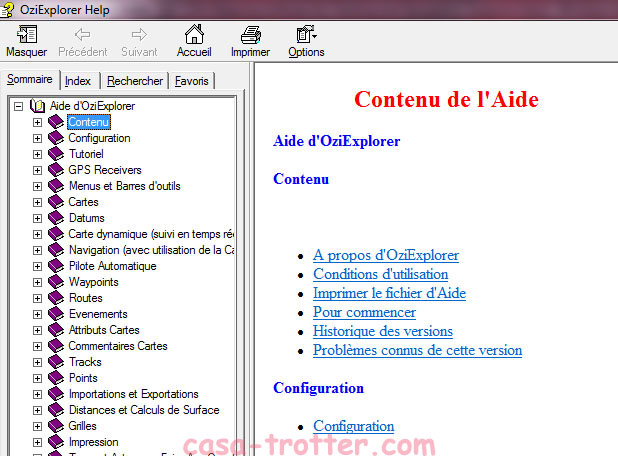Select the Grilles tree item label
Image resolution: width=618 pixels, height=456 pixels.
(82, 426)
